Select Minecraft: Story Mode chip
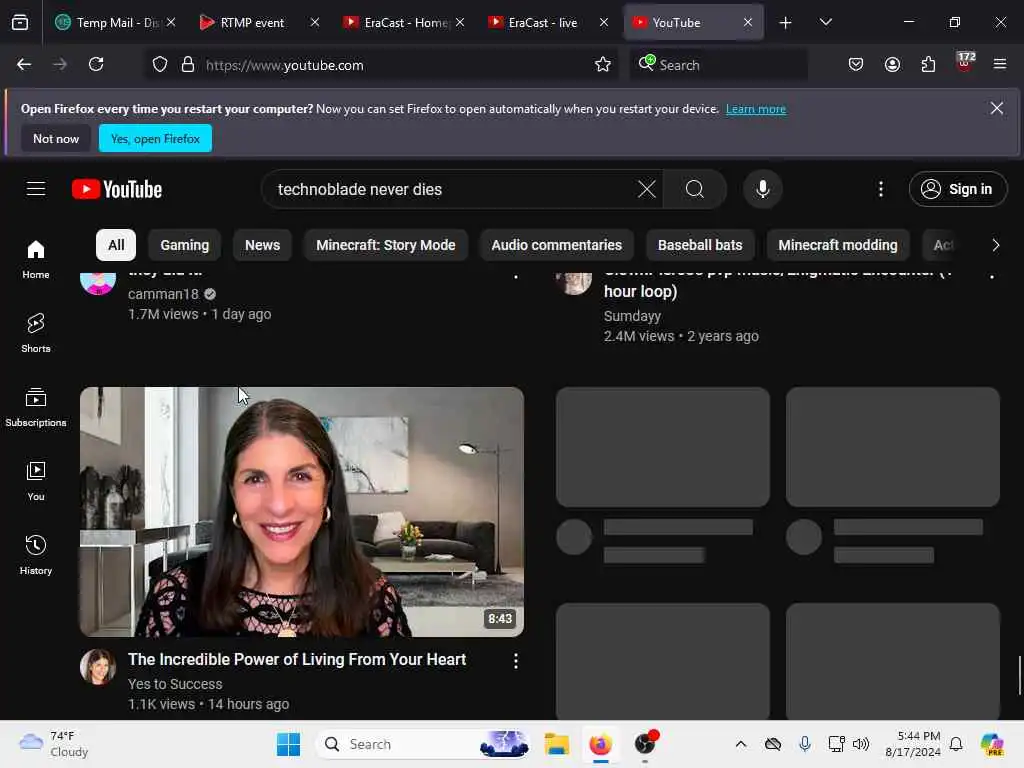Image resolution: width=1024 pixels, height=768 pixels. (x=386, y=246)
